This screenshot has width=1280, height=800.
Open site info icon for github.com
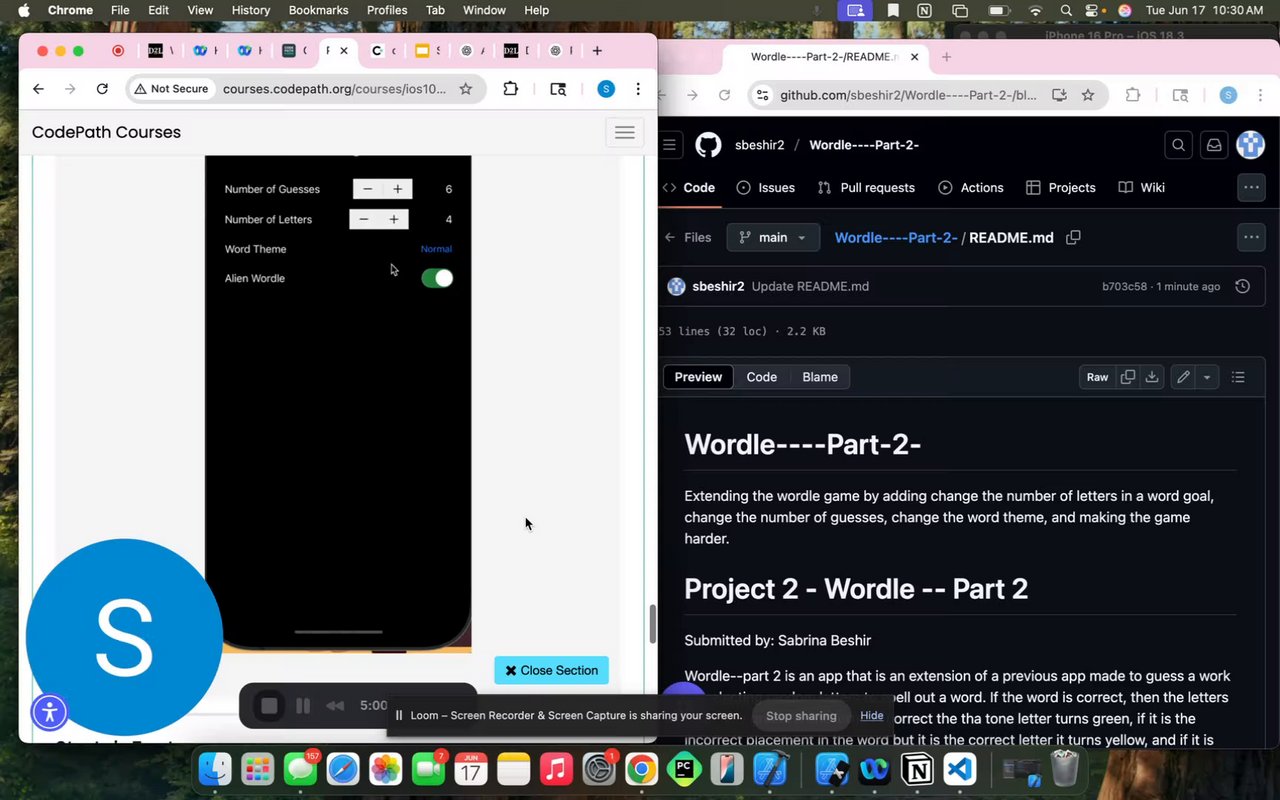click(x=762, y=95)
